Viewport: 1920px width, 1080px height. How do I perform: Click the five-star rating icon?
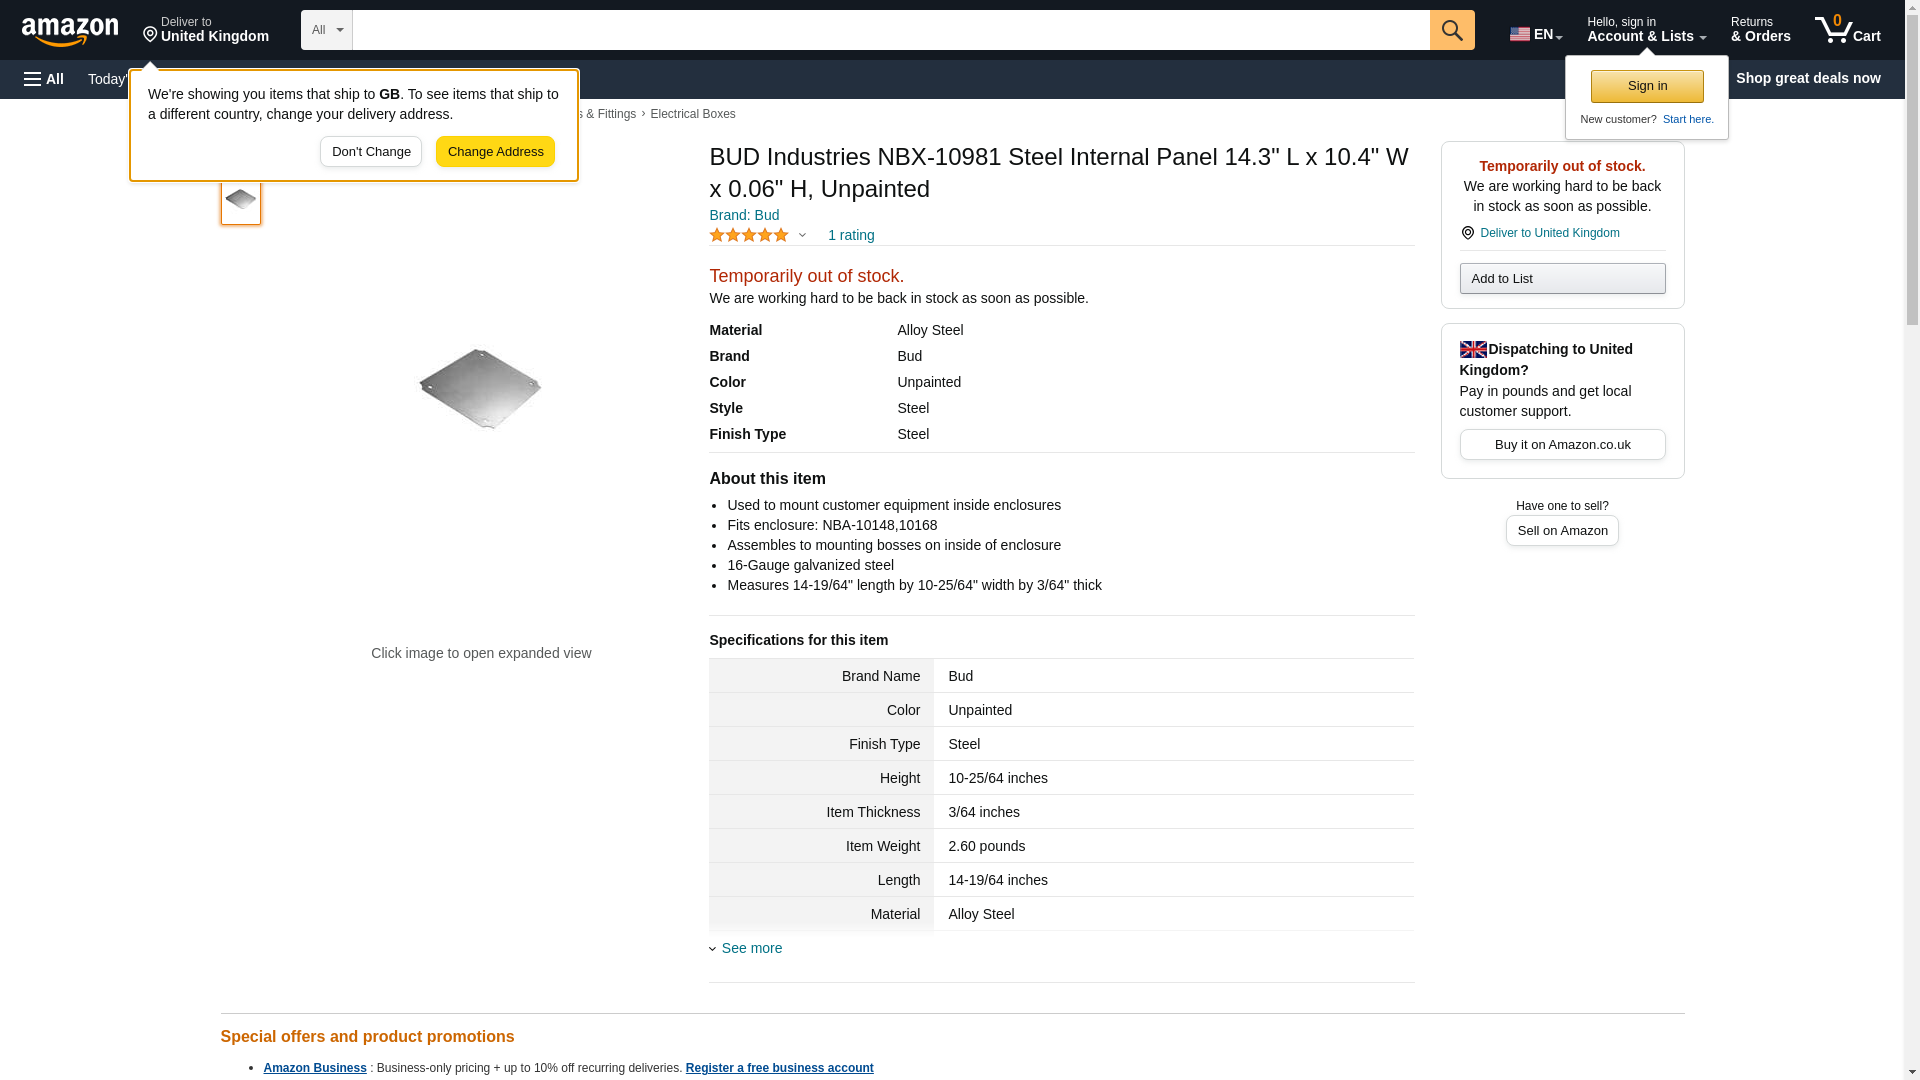[x=749, y=235]
